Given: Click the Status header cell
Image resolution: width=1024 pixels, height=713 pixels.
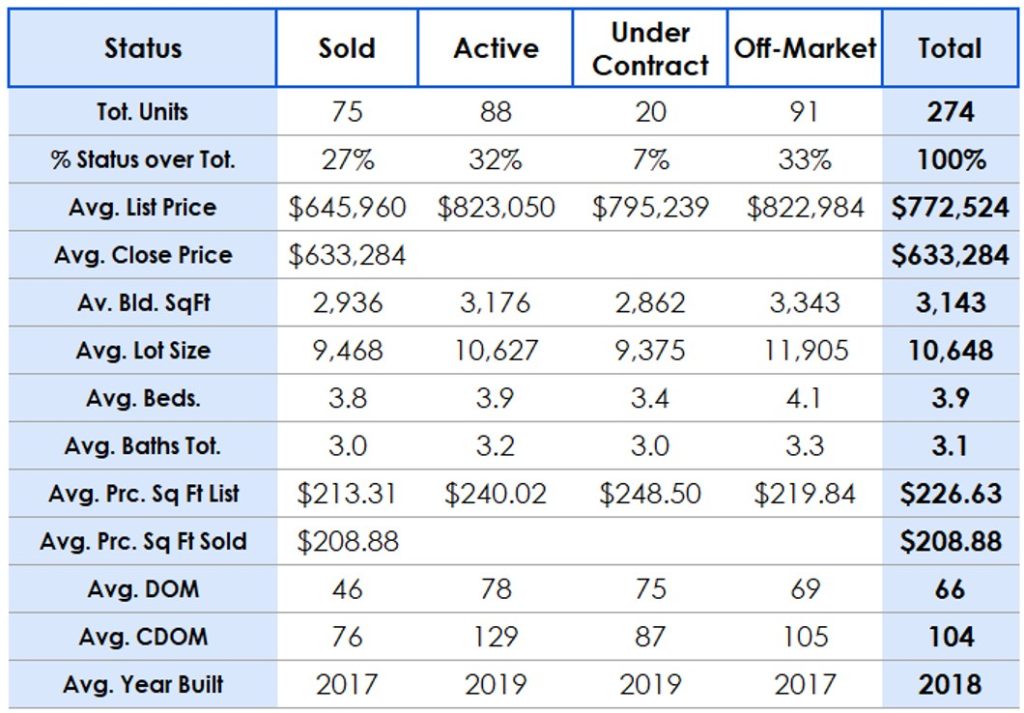Looking at the screenshot, I should point(143,48).
